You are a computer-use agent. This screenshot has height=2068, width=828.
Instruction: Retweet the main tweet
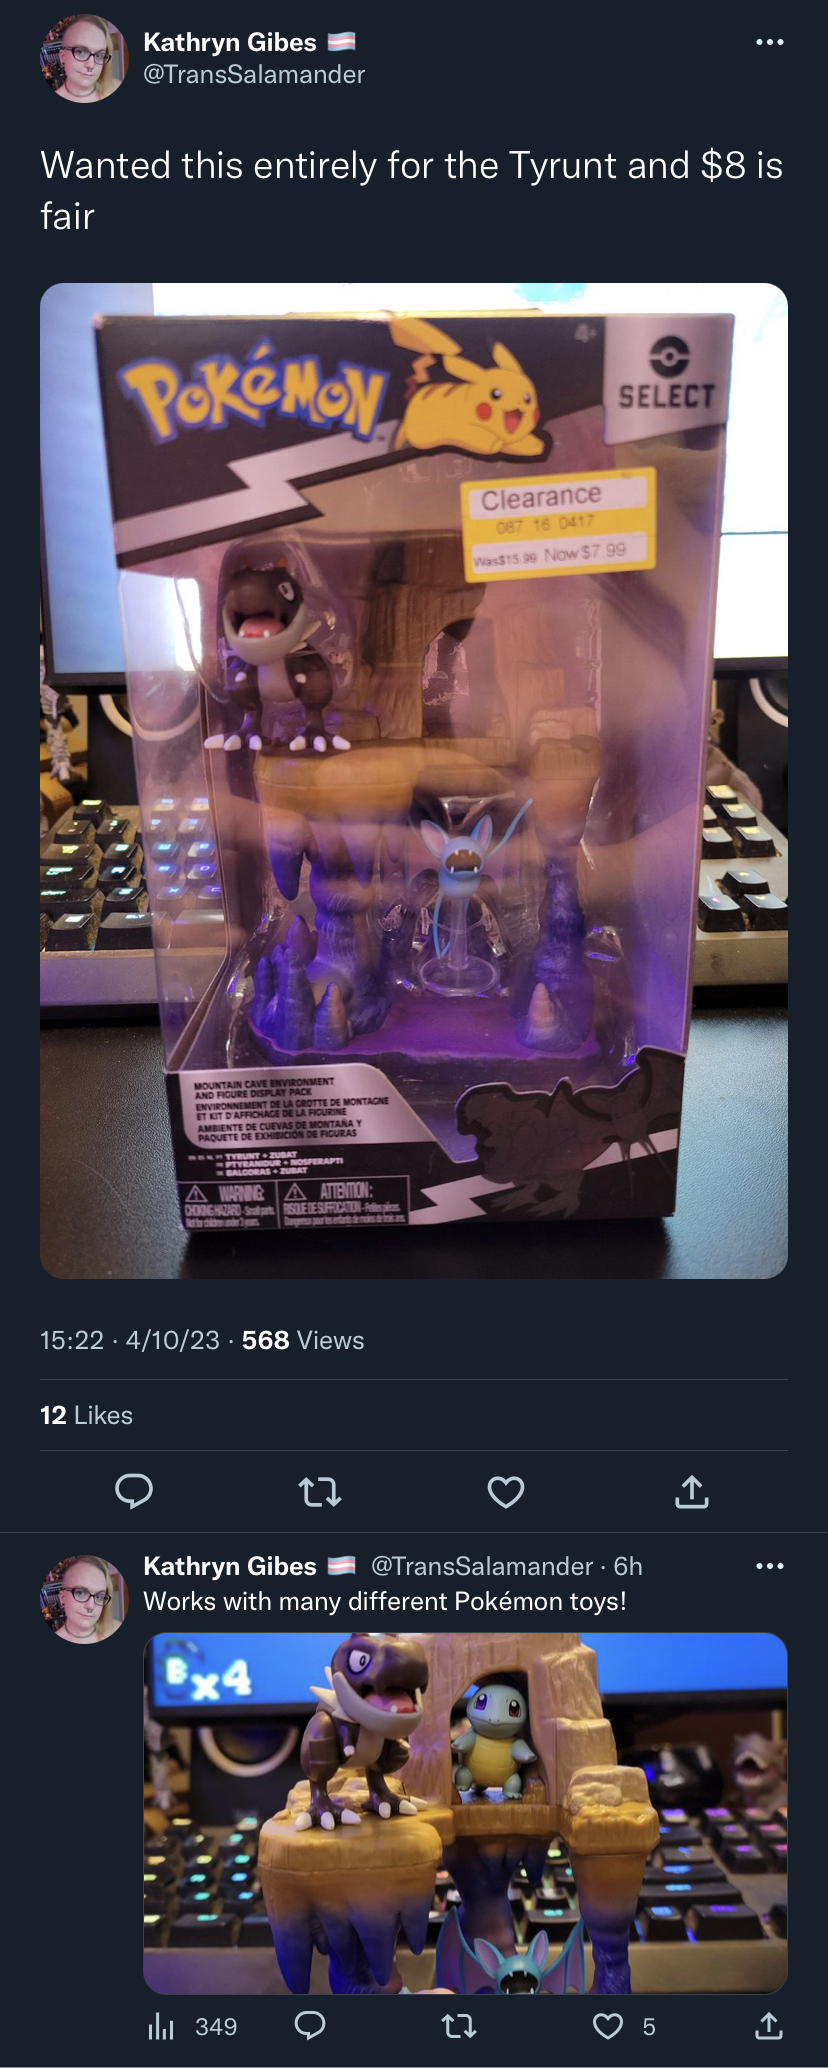coord(320,1492)
